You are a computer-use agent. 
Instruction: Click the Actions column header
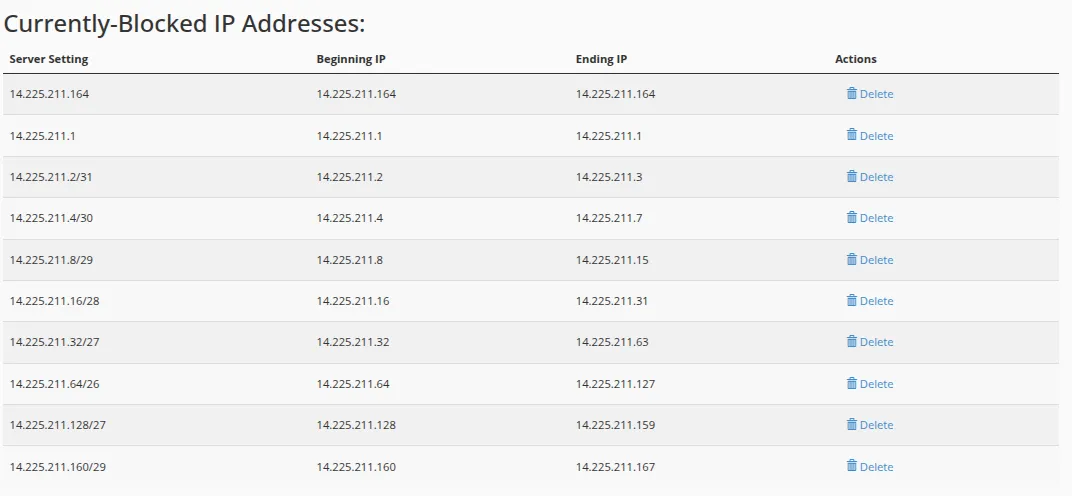point(856,59)
